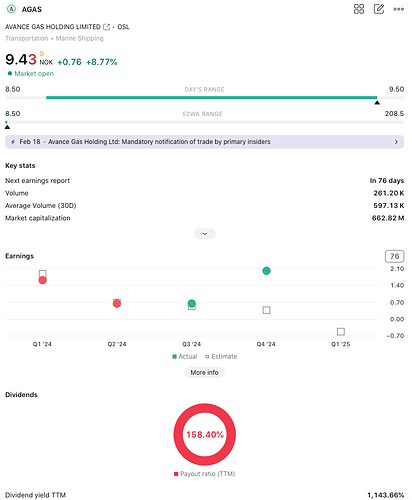The width and height of the screenshot is (412, 500).
Task: Open the widget layout grid icon
Action: 359,9
